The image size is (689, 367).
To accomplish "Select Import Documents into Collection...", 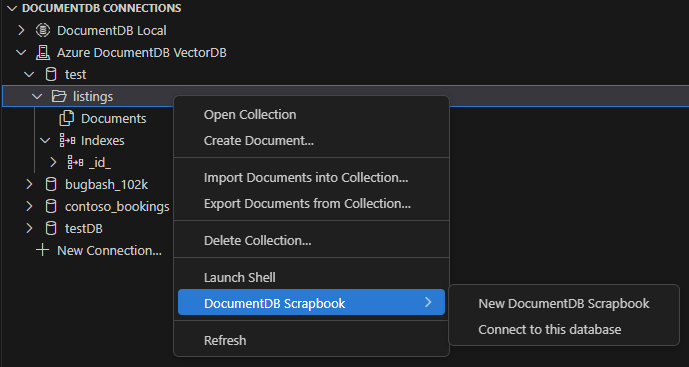I will (311, 178).
